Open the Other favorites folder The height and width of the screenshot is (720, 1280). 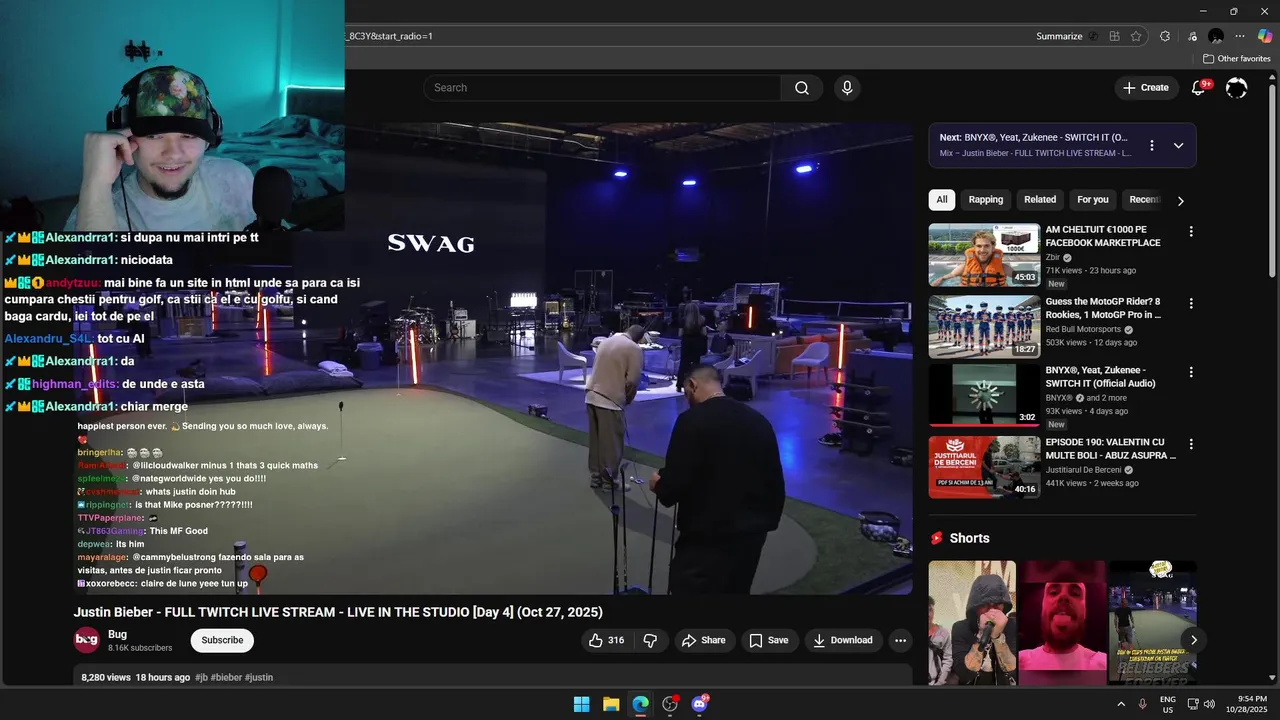tap(1237, 59)
